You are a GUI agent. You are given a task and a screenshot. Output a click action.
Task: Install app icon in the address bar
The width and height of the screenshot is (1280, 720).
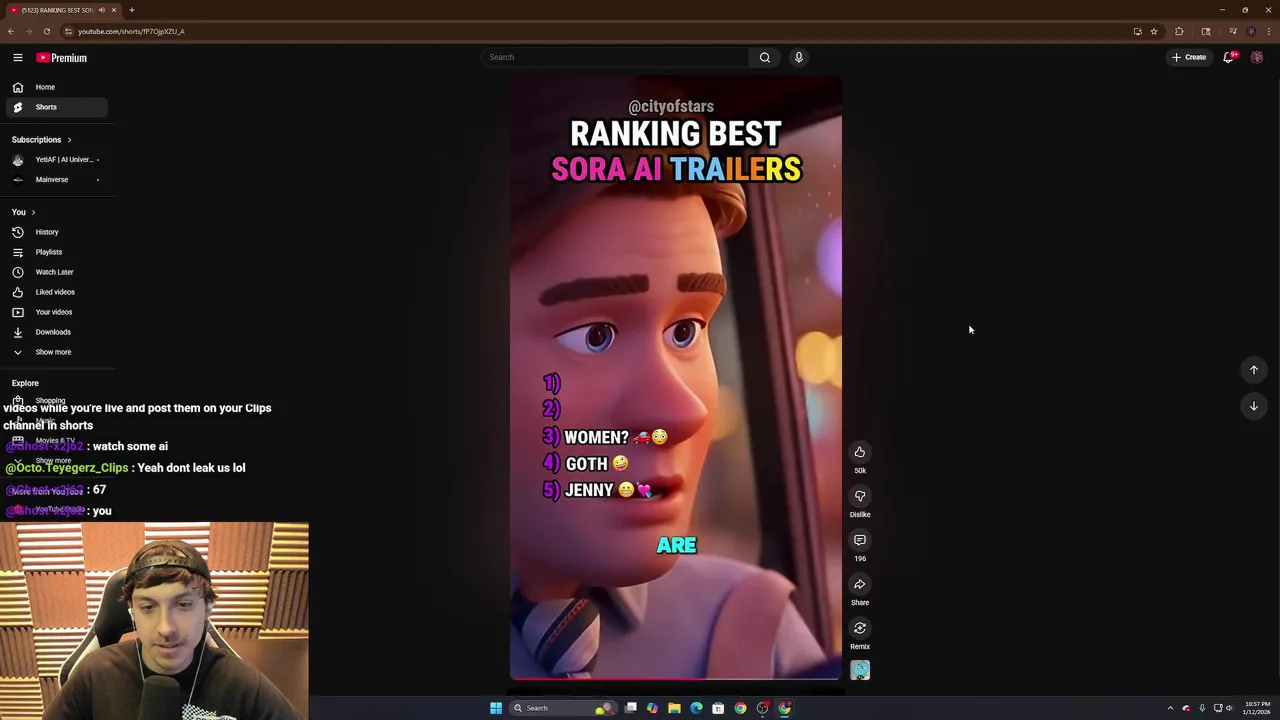click(x=1138, y=31)
